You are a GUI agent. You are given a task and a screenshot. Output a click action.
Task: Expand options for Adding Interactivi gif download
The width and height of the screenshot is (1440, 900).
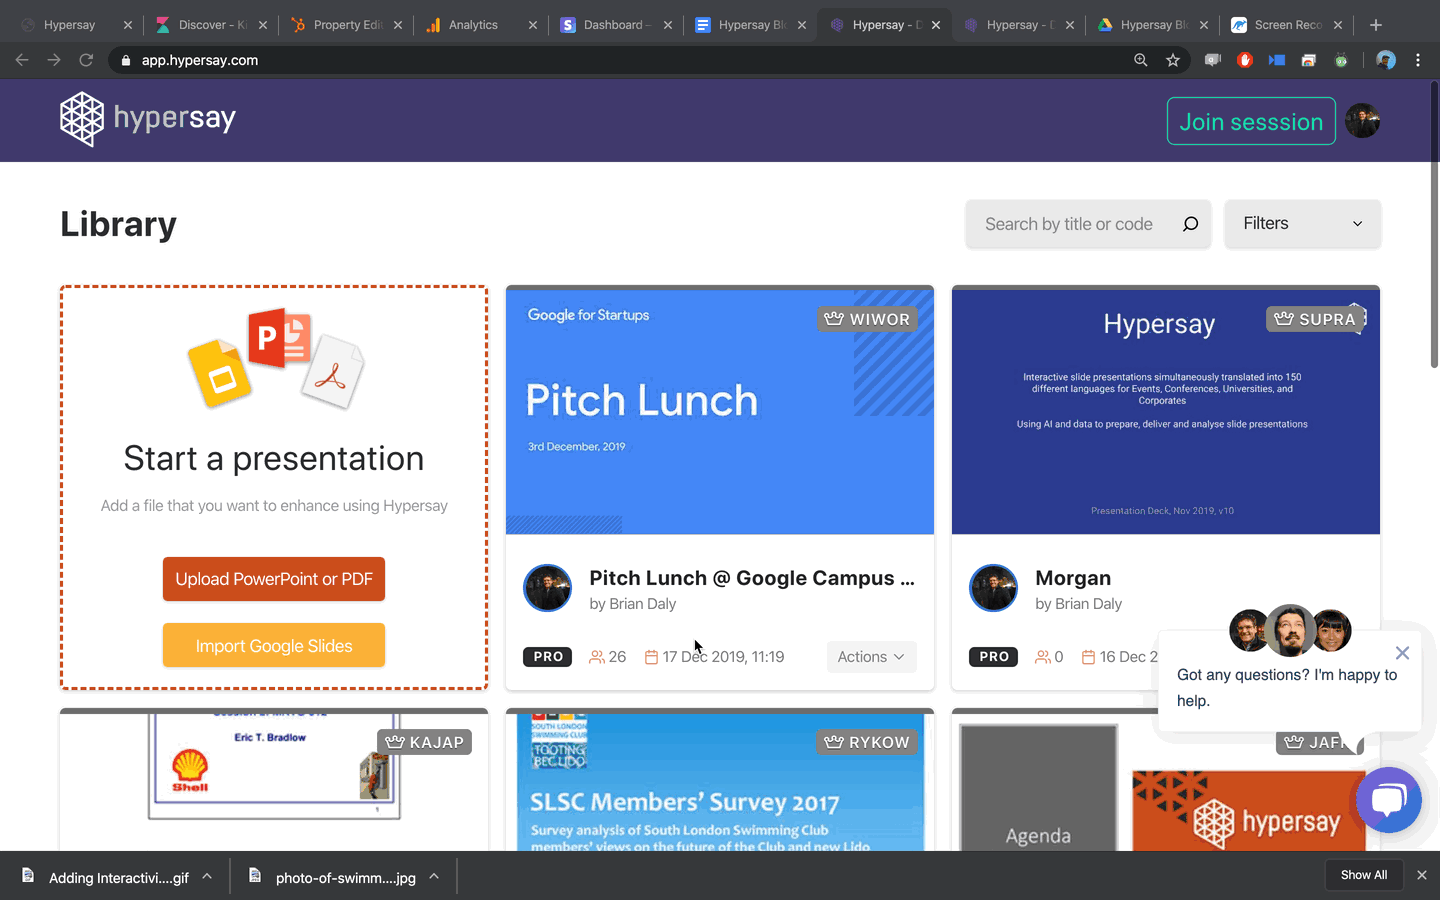(207, 876)
